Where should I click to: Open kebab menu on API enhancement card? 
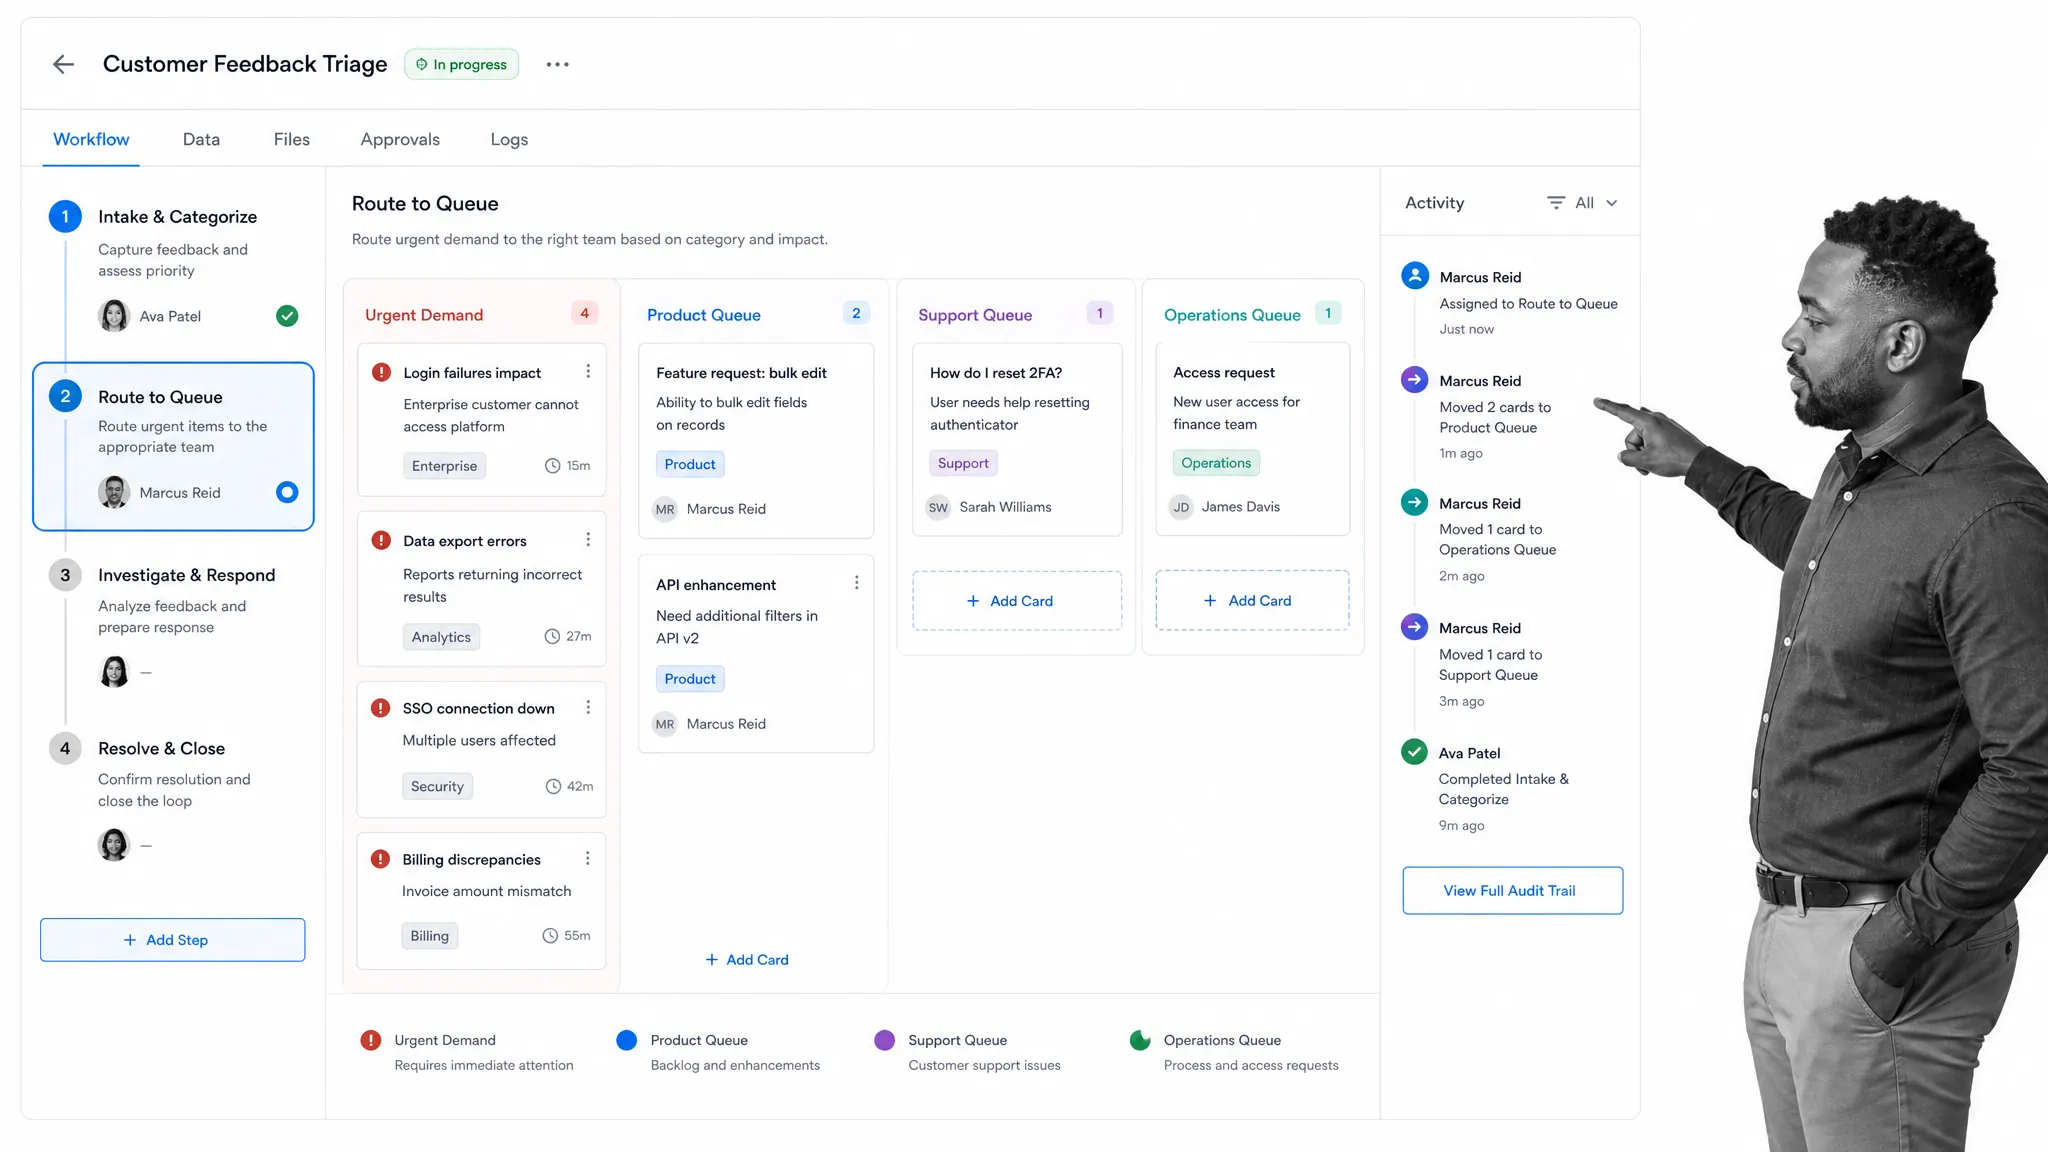pyautogui.click(x=856, y=583)
